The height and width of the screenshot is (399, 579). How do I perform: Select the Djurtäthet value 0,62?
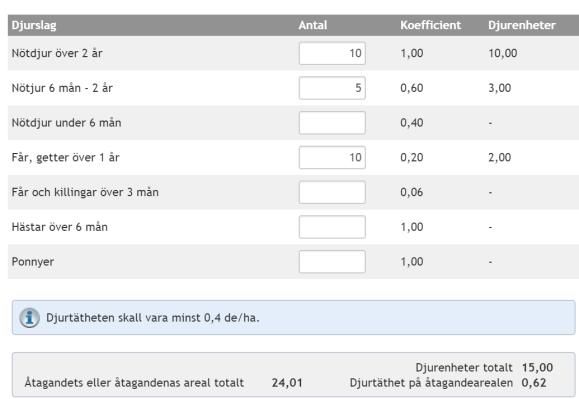pyautogui.click(x=534, y=383)
